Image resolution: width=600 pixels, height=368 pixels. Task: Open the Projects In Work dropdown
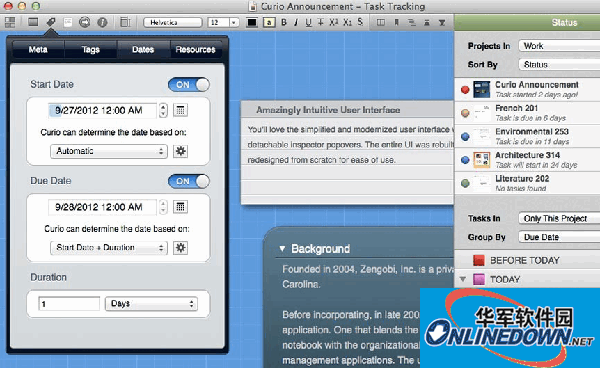click(x=559, y=46)
